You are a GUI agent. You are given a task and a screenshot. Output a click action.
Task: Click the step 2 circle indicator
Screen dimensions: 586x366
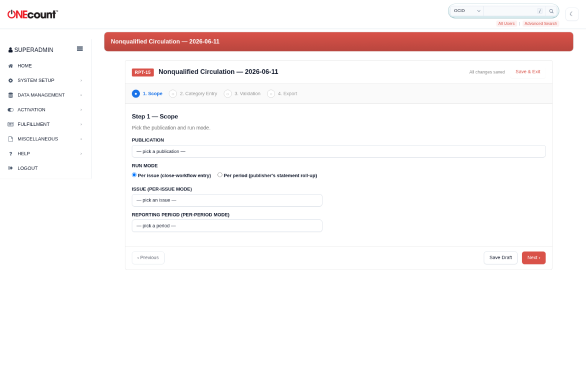click(173, 94)
